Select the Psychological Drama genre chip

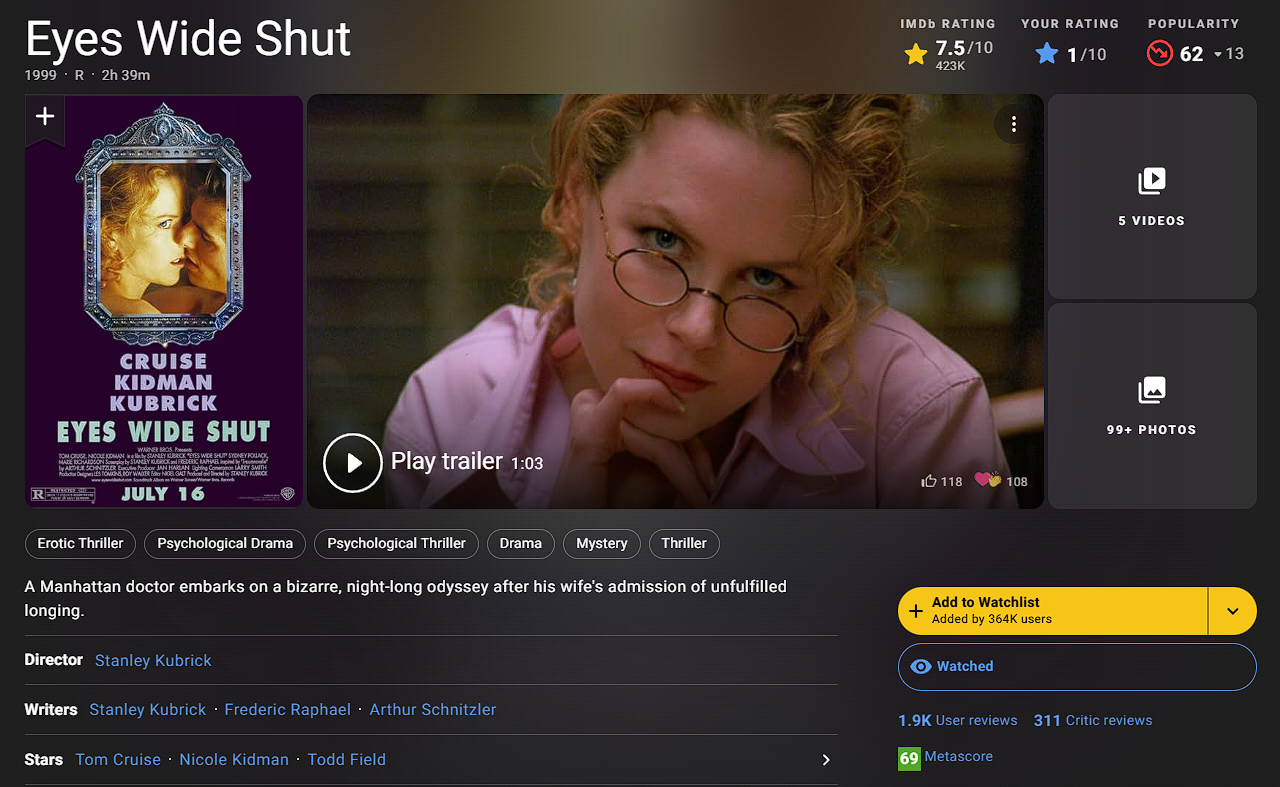pos(225,544)
